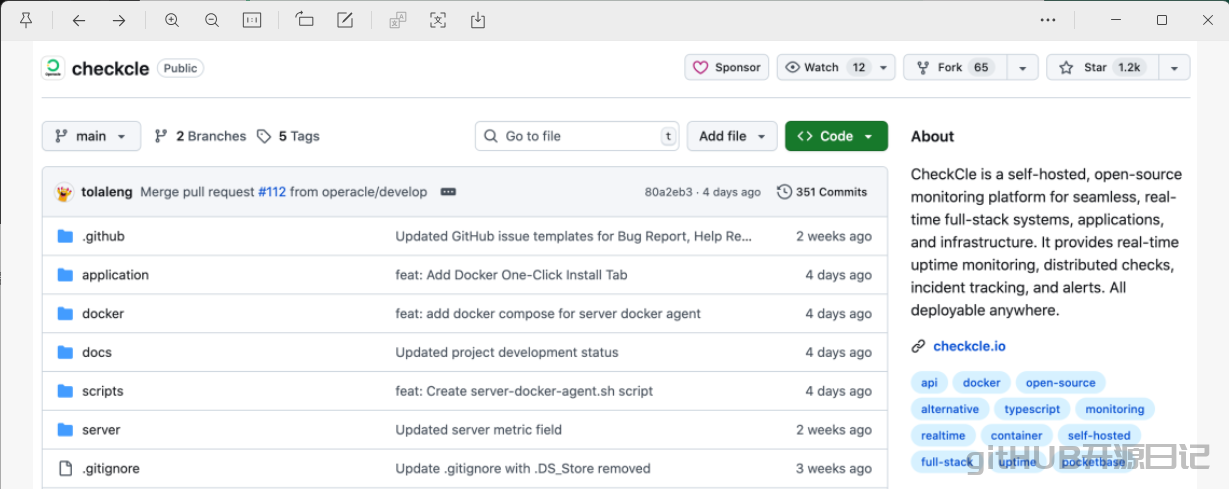This screenshot has width=1229, height=489.
Task: Open the Star lists dropdown arrow
Action: pyautogui.click(x=1174, y=67)
